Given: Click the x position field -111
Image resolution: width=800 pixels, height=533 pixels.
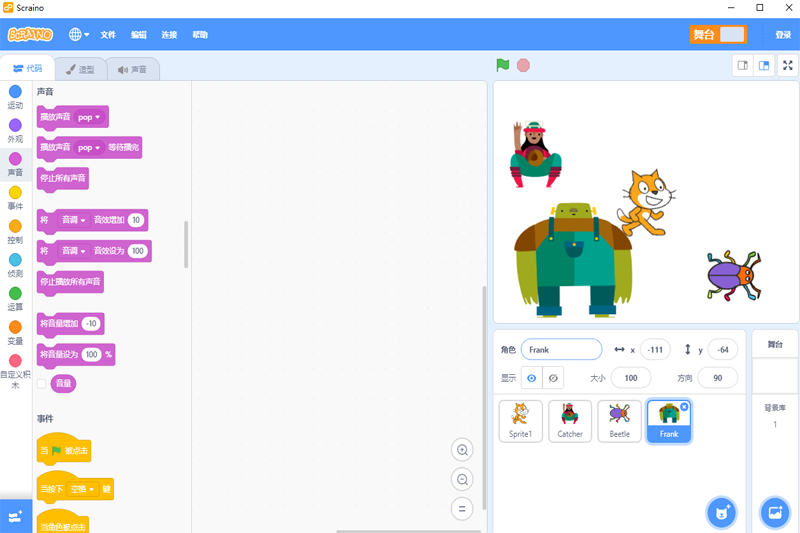Looking at the screenshot, I should (655, 349).
